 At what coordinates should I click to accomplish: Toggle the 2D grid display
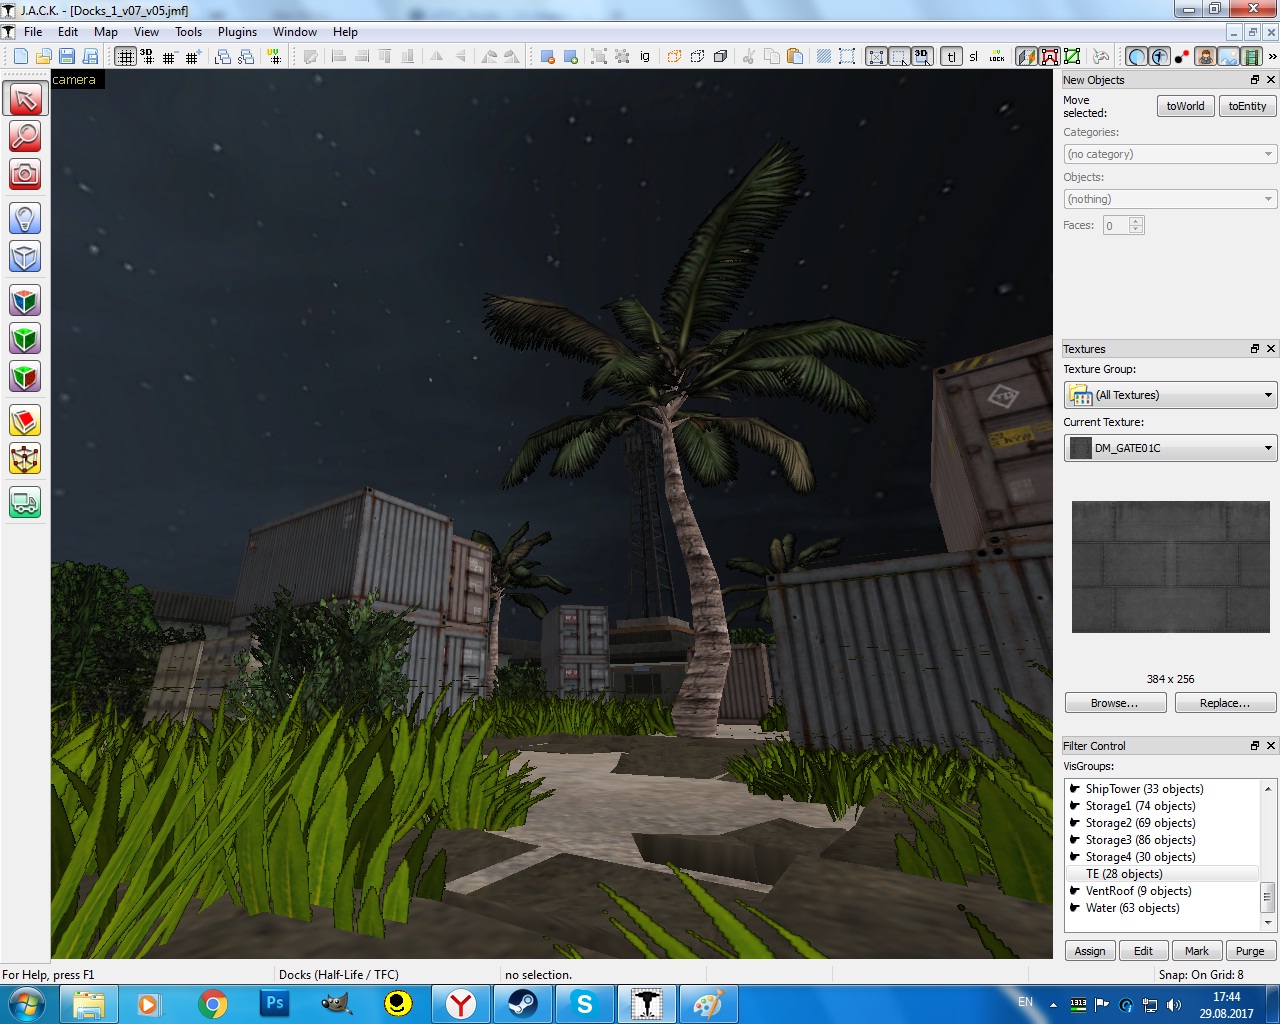(x=125, y=56)
